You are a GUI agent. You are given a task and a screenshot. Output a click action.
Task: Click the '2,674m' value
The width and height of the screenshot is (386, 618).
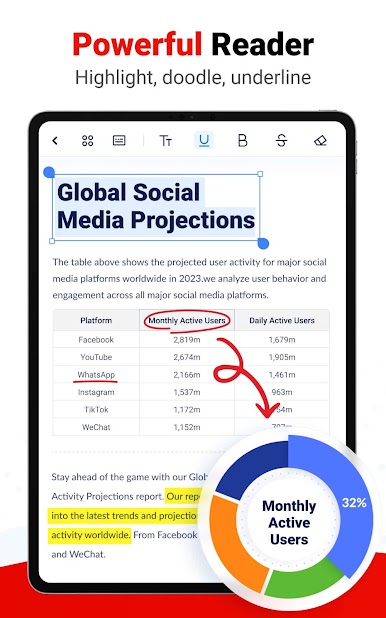pos(187,357)
